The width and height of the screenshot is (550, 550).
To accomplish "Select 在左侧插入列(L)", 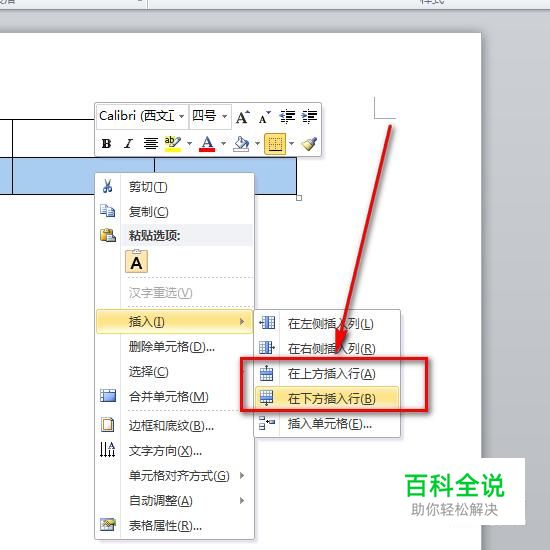I will click(327, 323).
